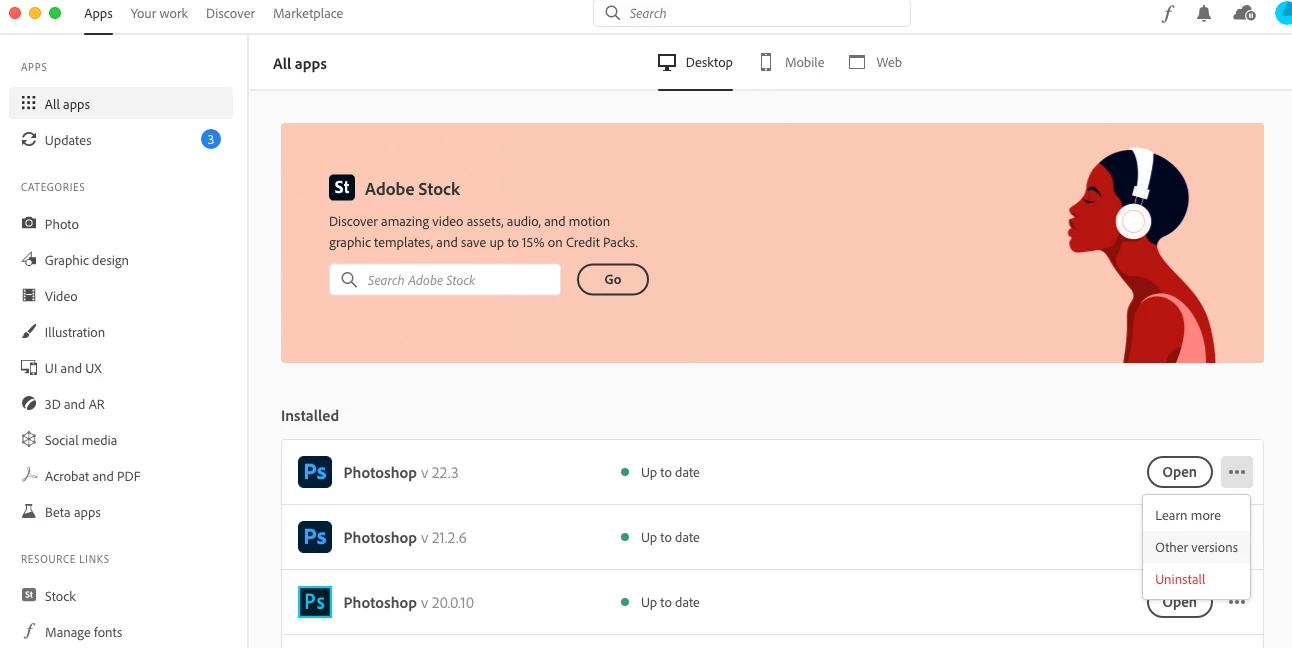Open the Marketplace tab

(308, 14)
